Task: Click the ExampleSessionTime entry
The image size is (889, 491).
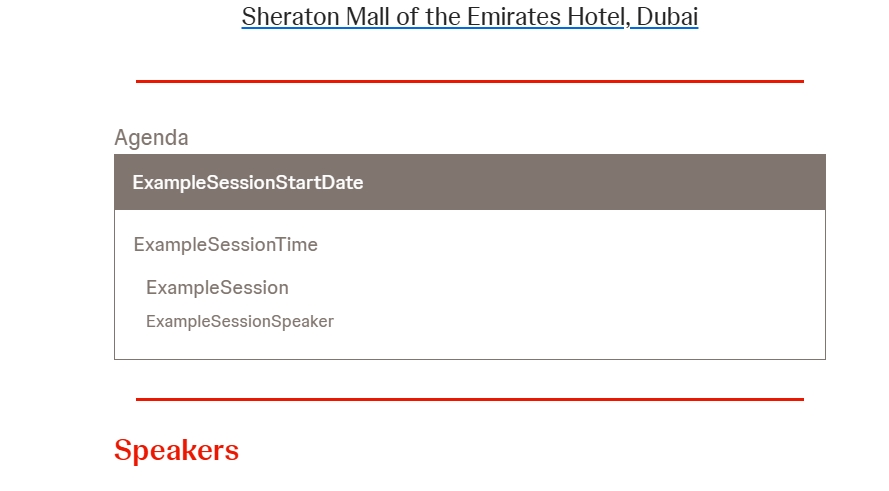Action: pyautogui.click(x=226, y=244)
